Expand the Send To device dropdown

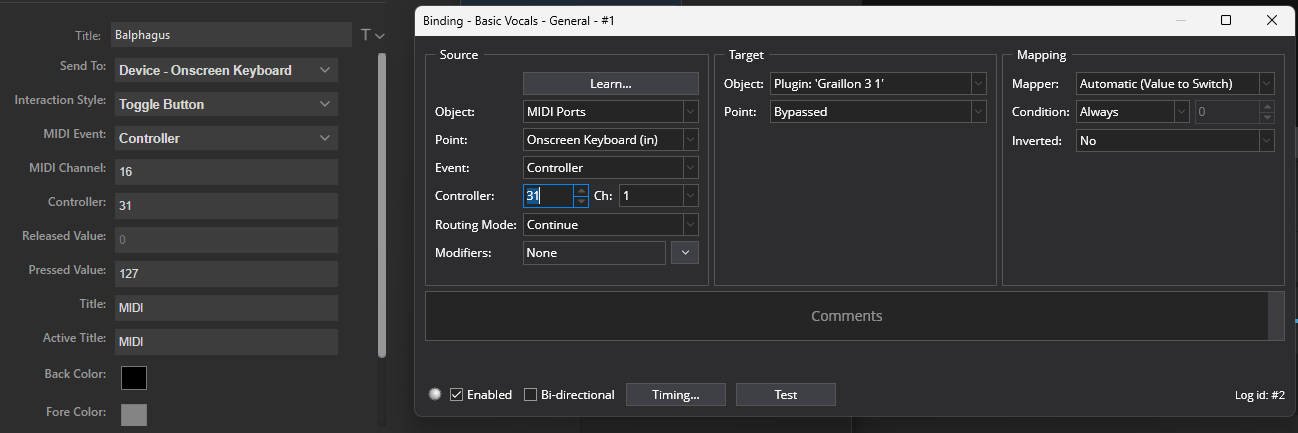coord(226,70)
